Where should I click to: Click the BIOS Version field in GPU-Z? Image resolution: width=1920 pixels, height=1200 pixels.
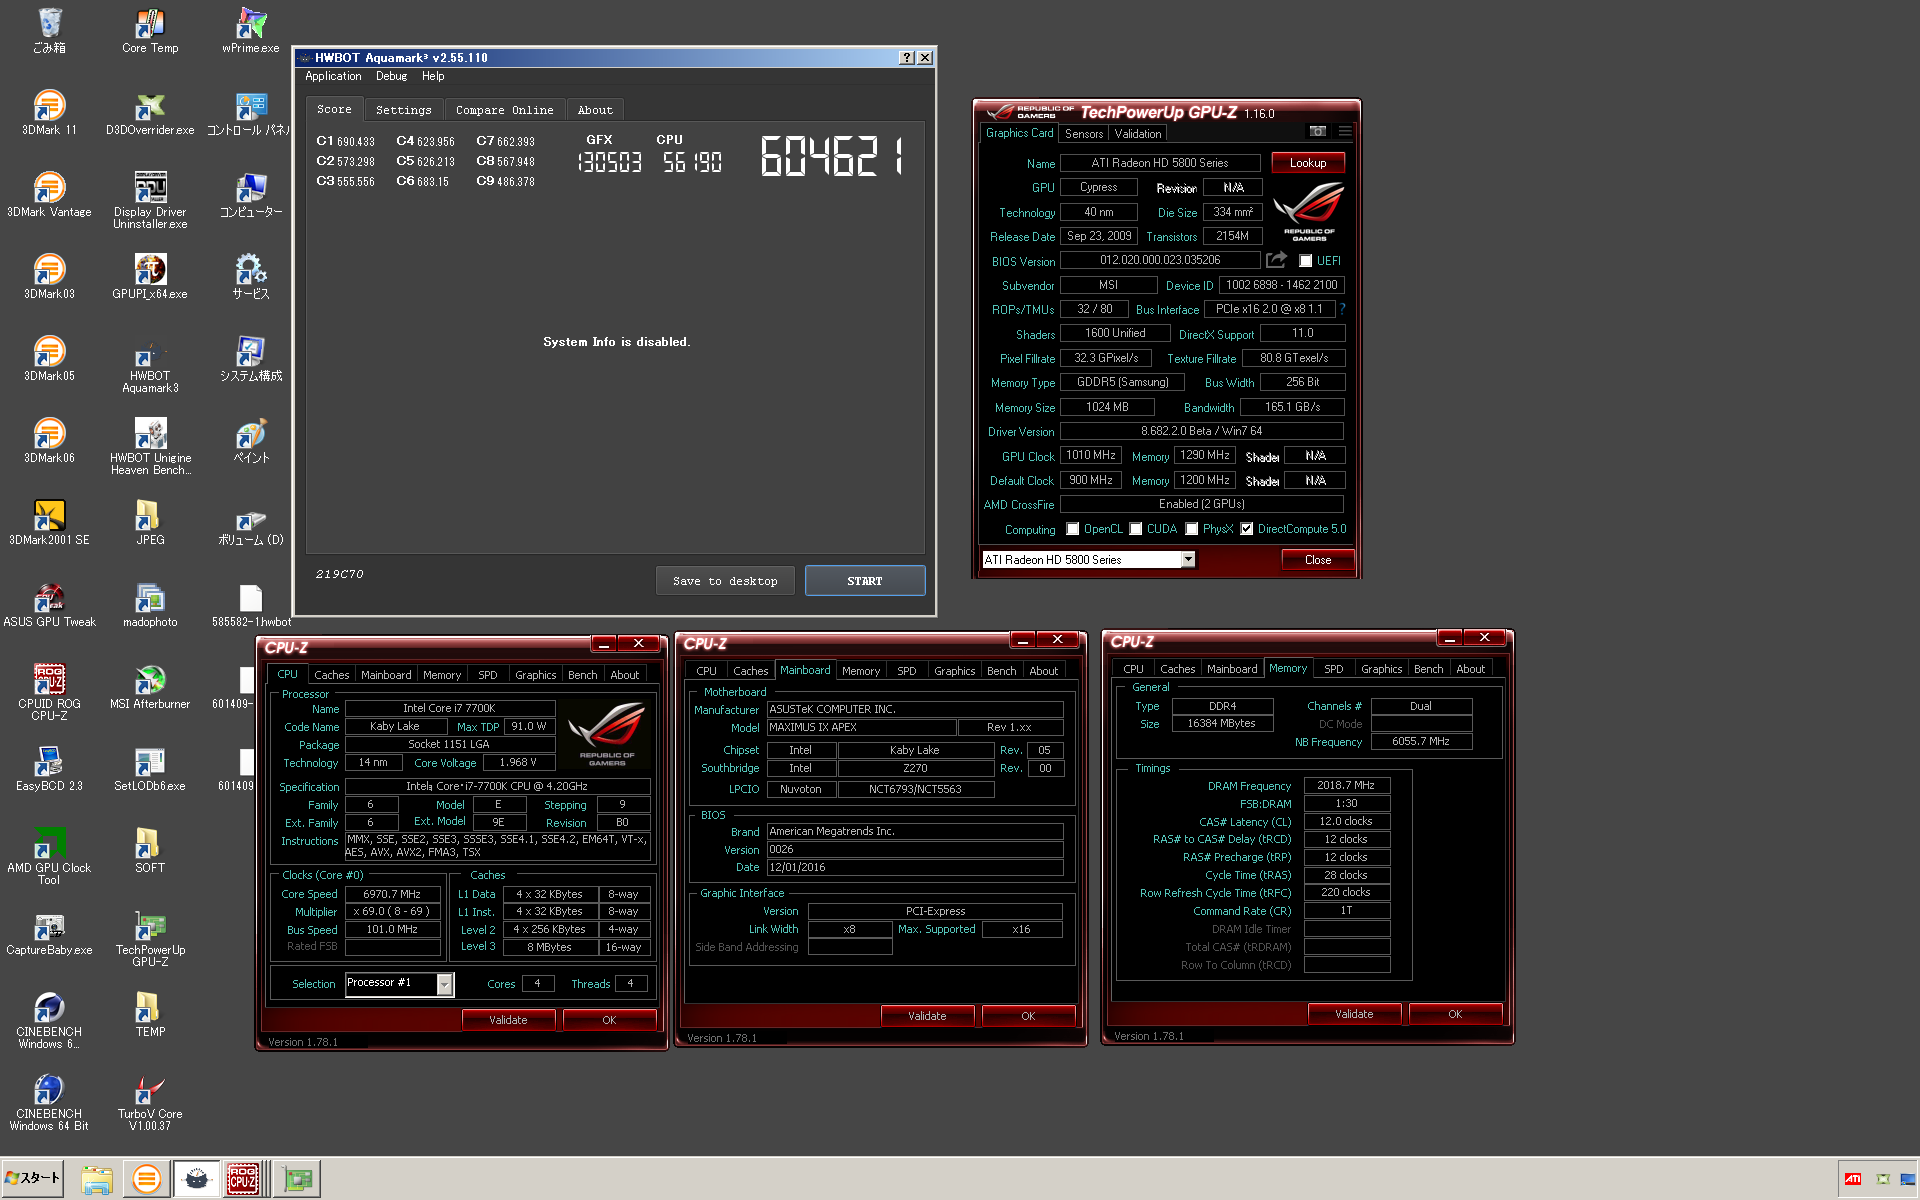coord(1160,260)
